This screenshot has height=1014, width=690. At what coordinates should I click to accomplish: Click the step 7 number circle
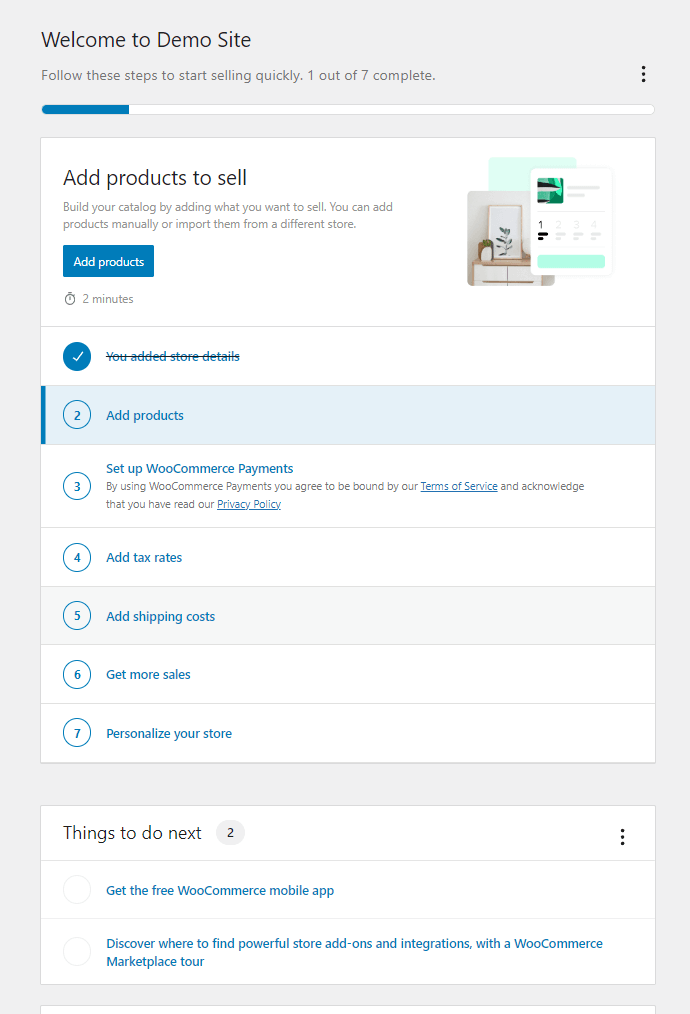click(77, 733)
